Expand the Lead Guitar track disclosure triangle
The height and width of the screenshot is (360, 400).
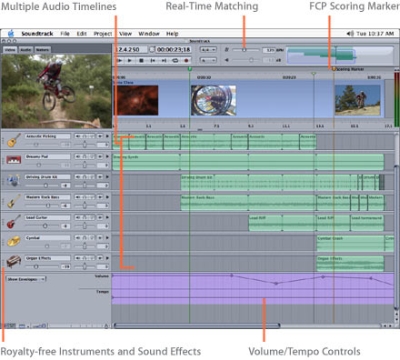pos(107,218)
